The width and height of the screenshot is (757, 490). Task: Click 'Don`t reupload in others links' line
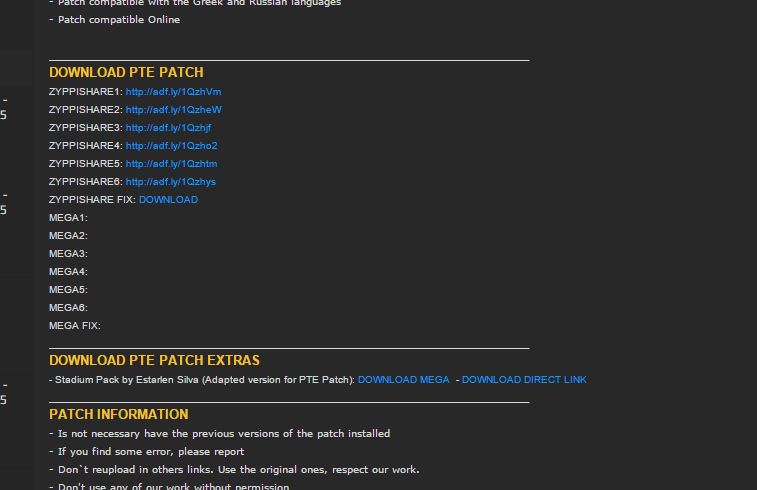(234, 470)
